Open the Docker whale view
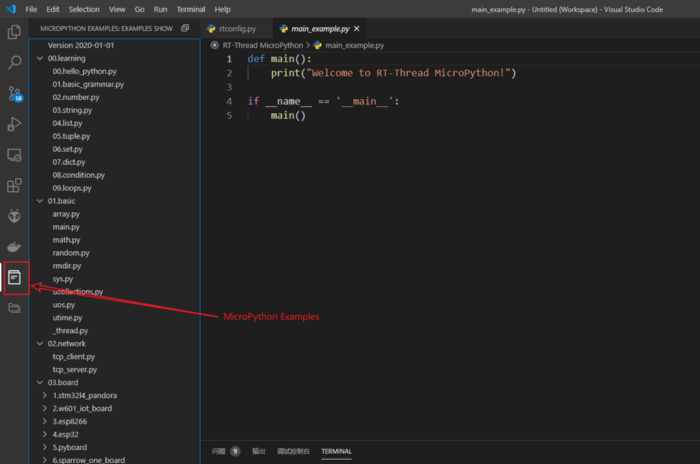This screenshot has height=464, width=700. coord(14,247)
